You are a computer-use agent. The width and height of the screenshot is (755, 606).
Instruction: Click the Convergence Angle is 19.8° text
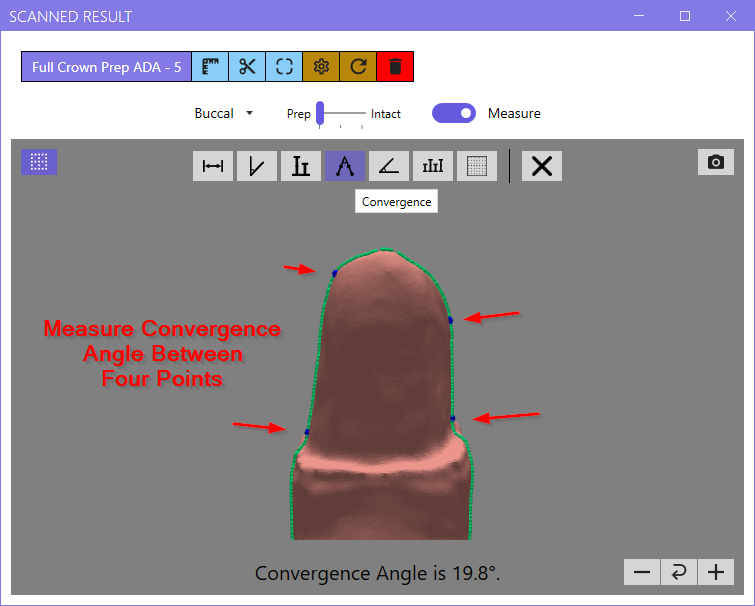pos(378,573)
